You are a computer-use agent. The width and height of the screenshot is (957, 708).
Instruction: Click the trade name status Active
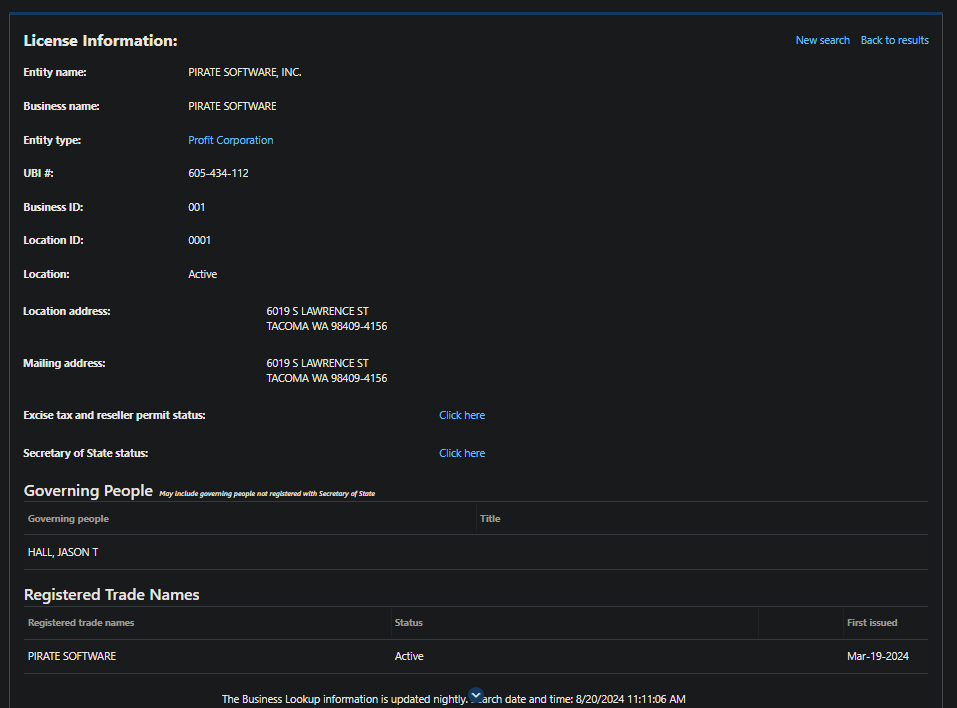tap(409, 656)
